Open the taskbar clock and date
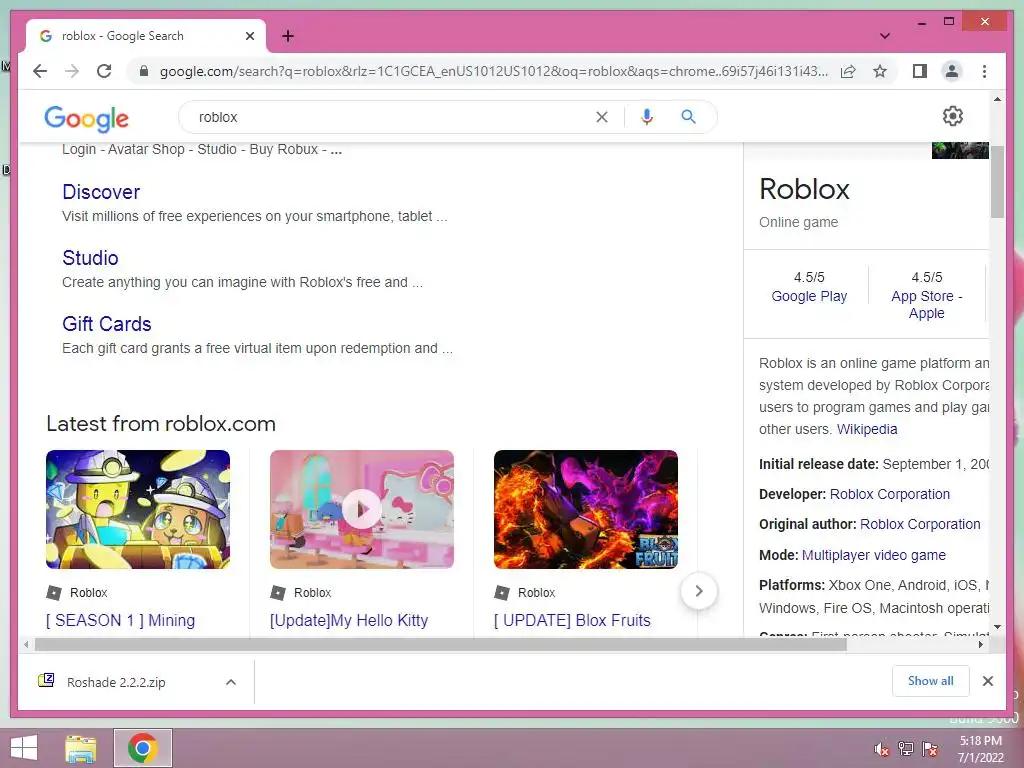 click(x=981, y=749)
